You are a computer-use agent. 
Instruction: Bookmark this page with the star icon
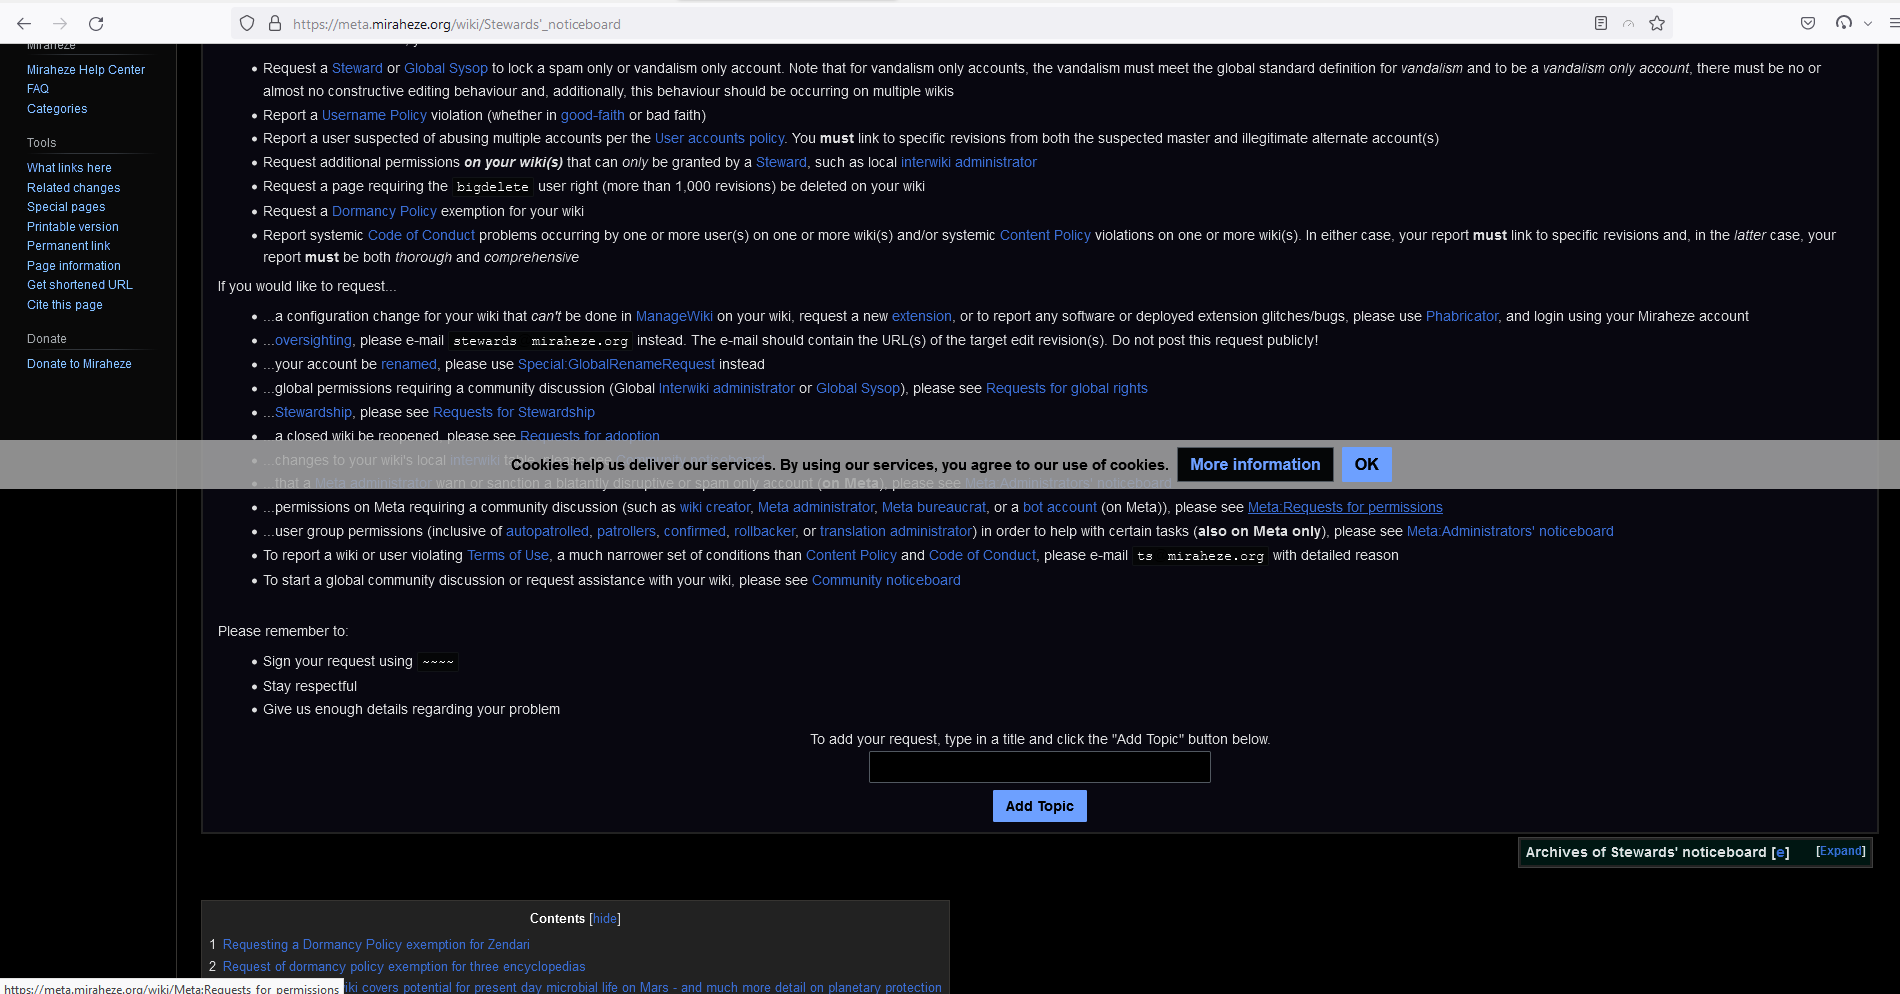click(x=1656, y=23)
